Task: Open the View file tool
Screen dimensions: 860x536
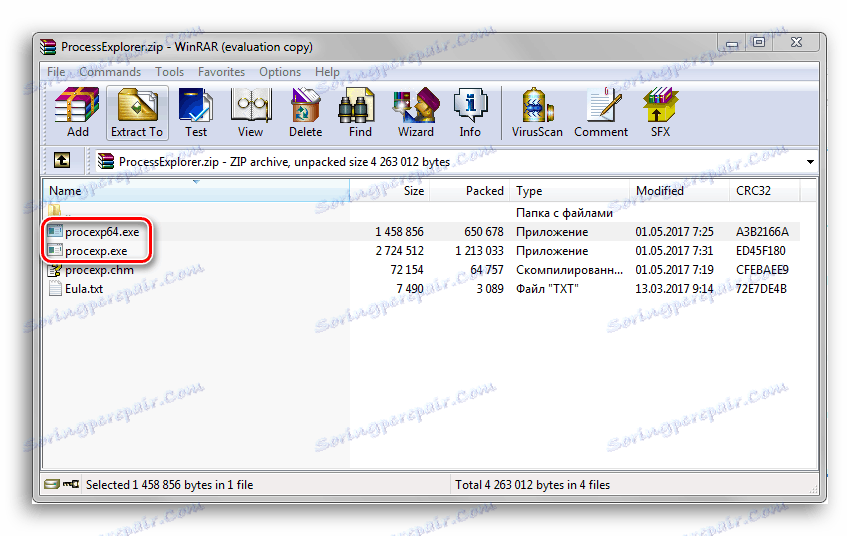Action: click(251, 112)
